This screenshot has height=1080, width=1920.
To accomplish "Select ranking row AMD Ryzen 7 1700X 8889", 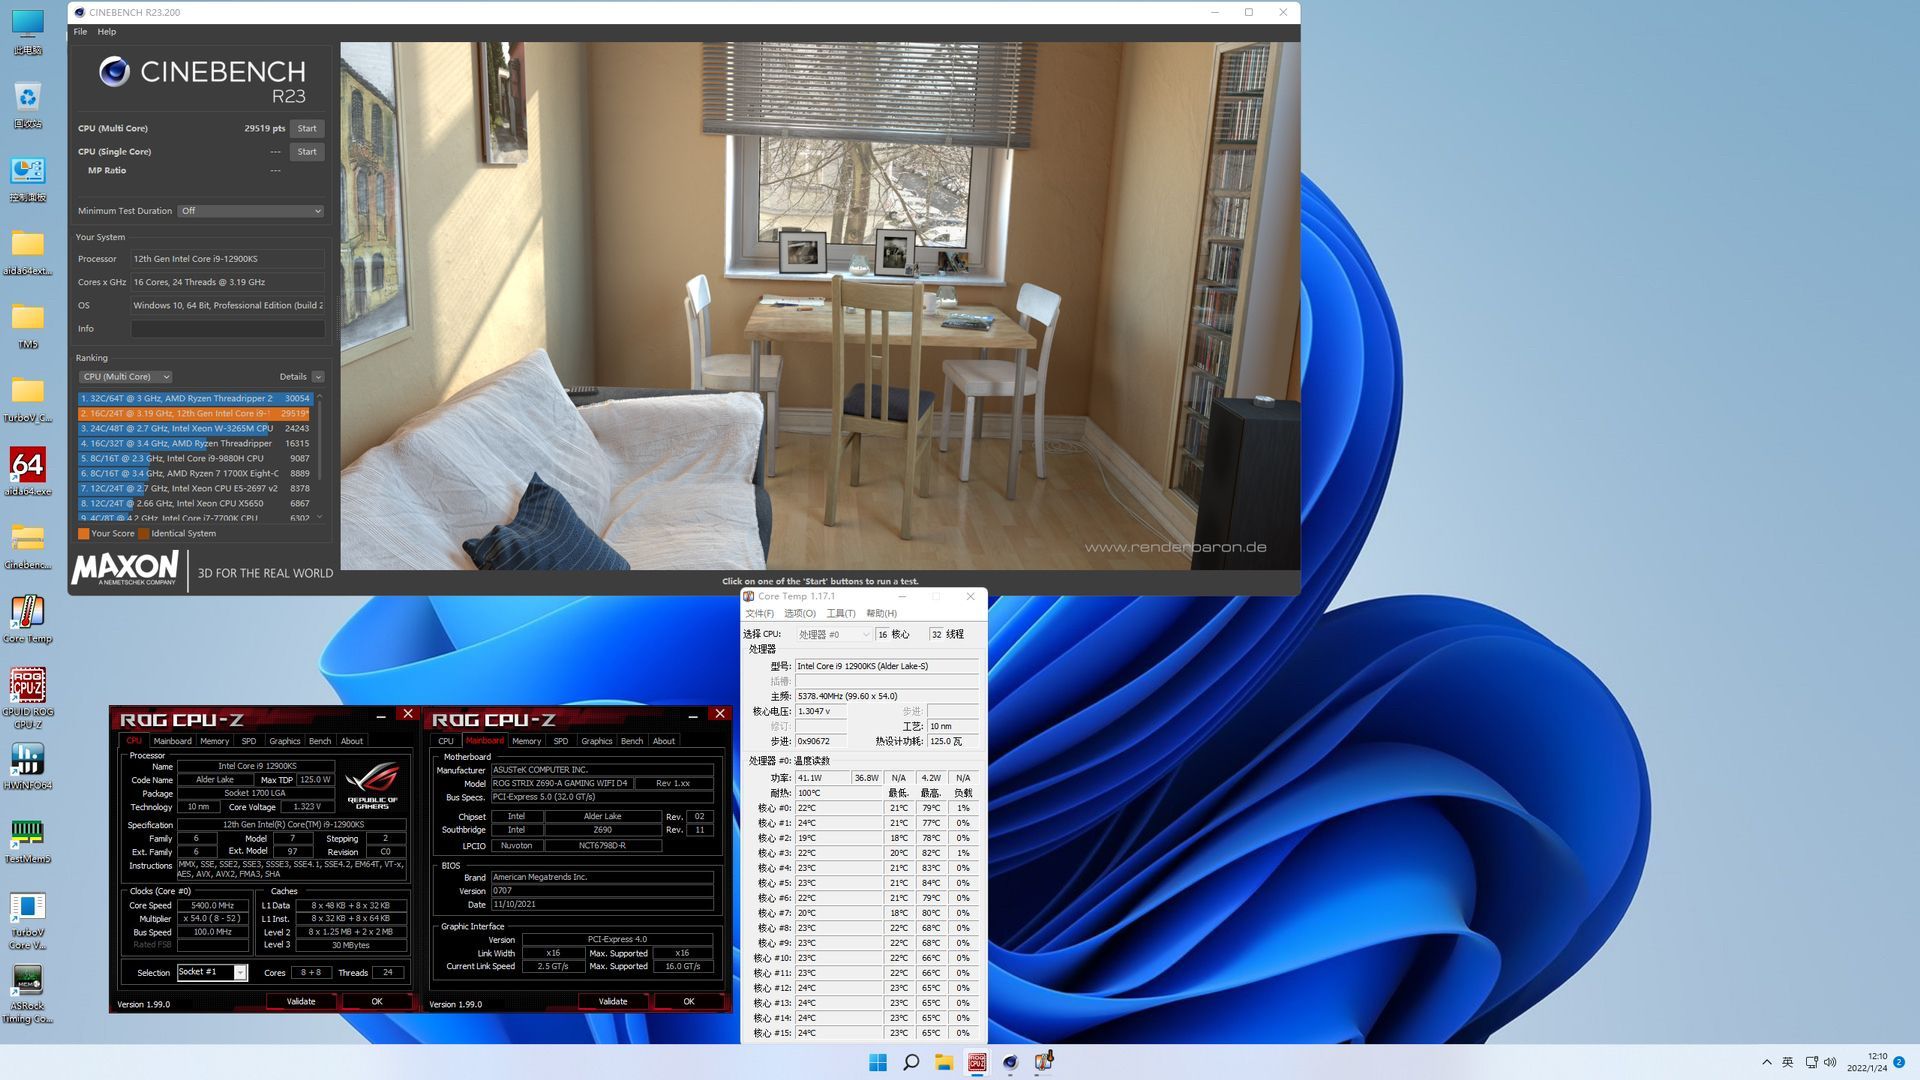I will [195, 473].
